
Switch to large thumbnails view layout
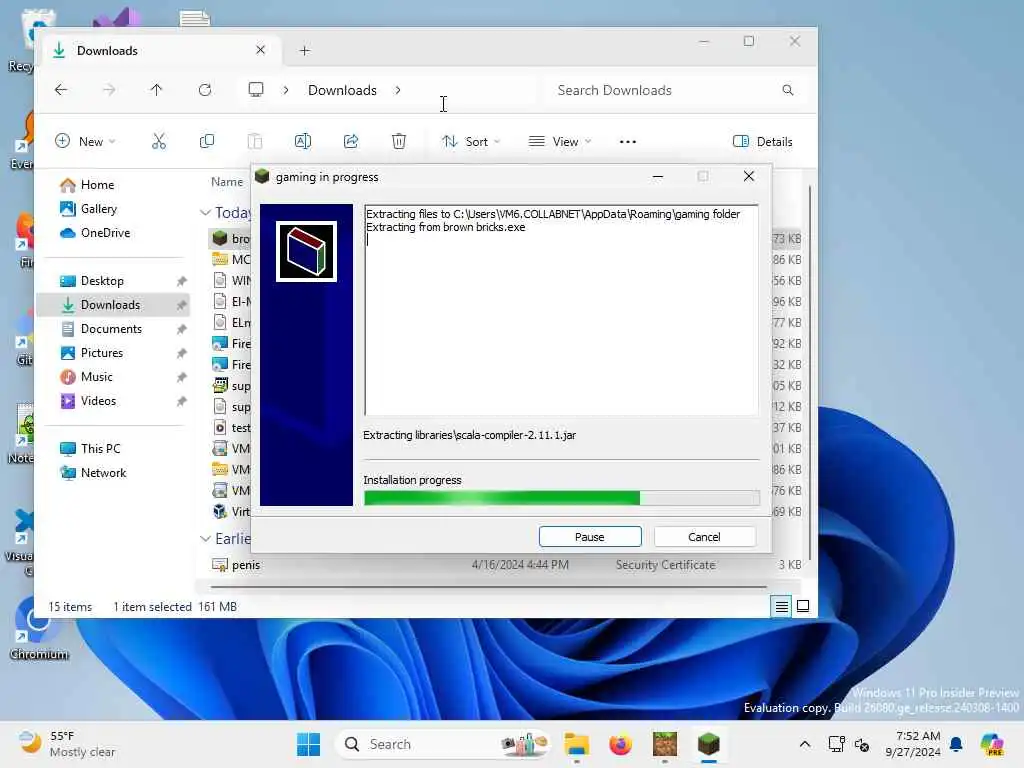pyautogui.click(x=803, y=607)
